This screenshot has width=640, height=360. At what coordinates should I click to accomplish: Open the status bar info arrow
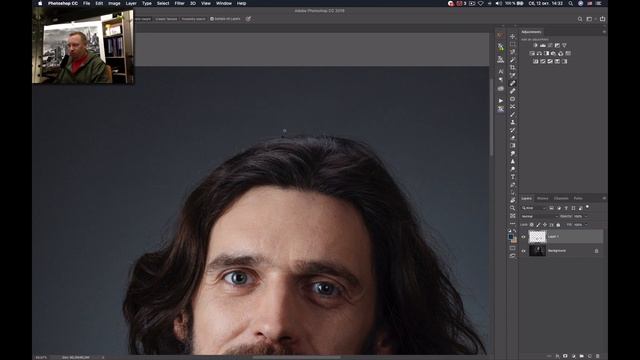[103, 357]
